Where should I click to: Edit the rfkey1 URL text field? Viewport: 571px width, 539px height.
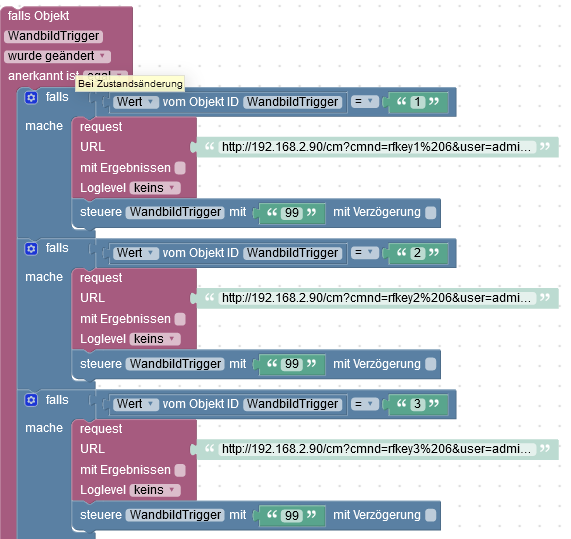(x=377, y=147)
